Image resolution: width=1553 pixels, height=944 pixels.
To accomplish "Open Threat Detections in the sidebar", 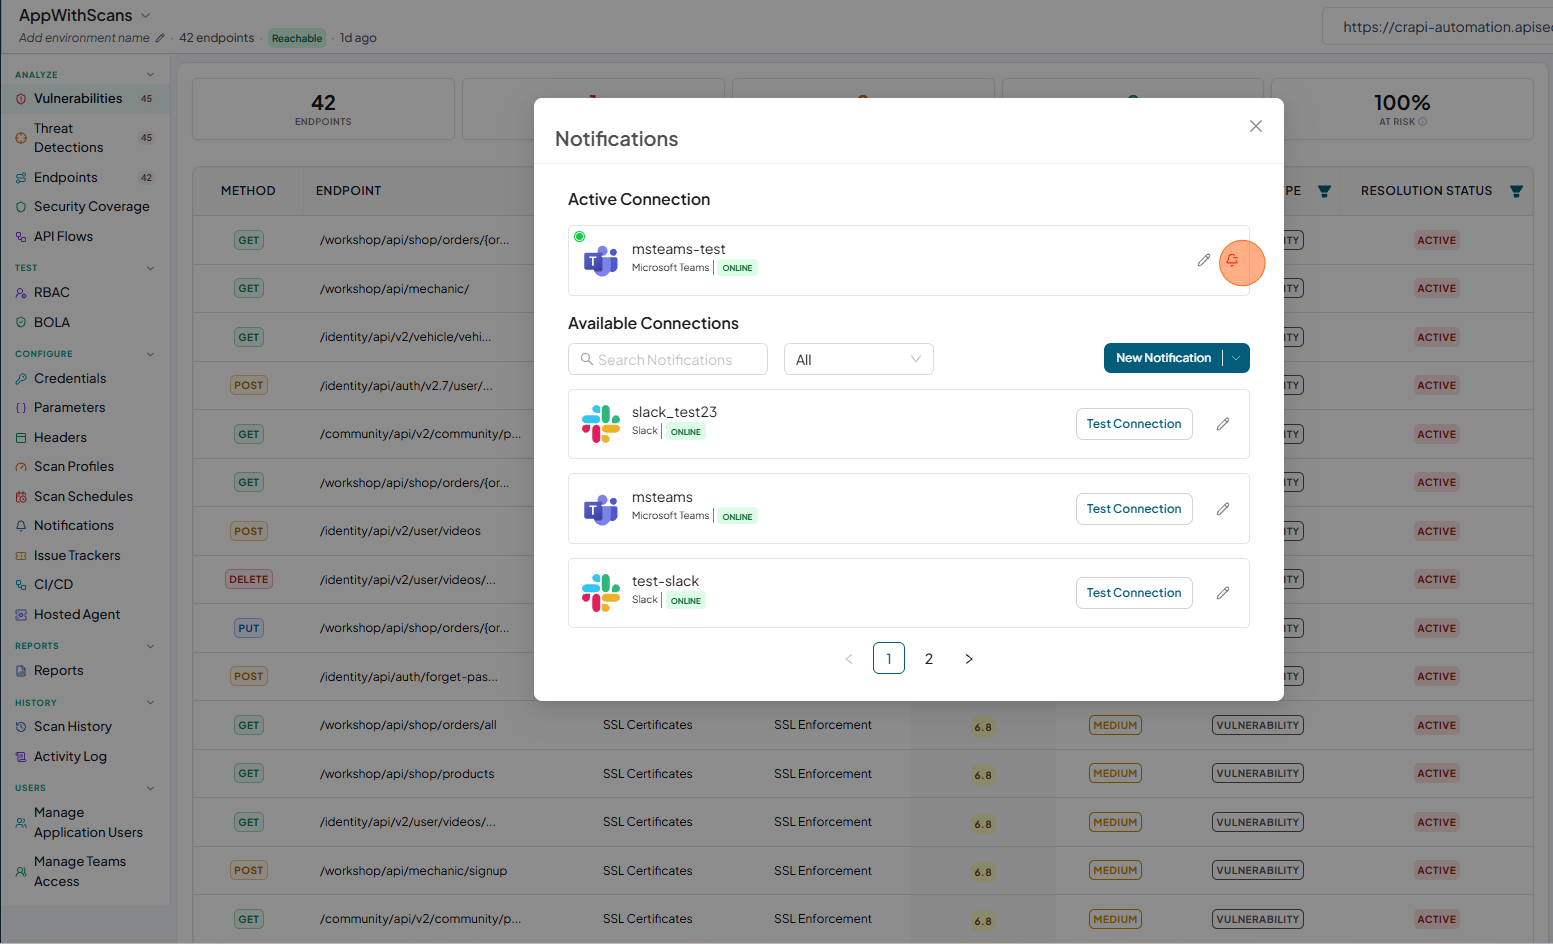I will click(x=85, y=138).
